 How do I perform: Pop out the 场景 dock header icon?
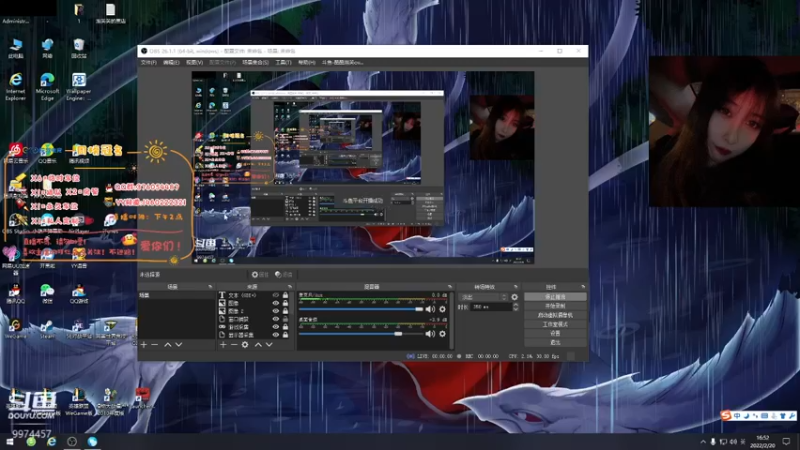click(210, 287)
